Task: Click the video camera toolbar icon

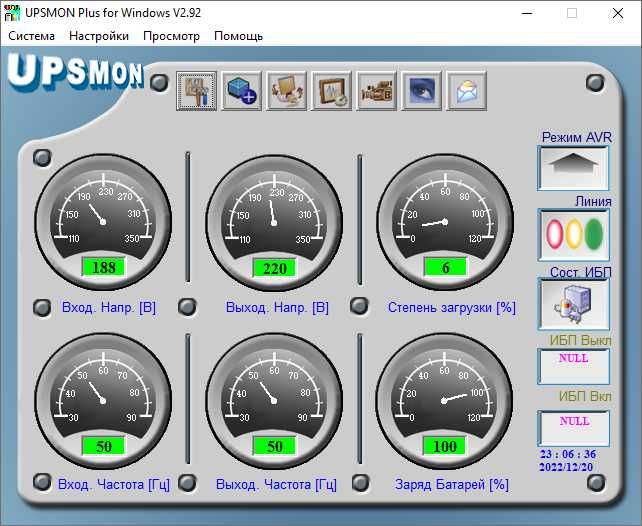Action: point(377,91)
